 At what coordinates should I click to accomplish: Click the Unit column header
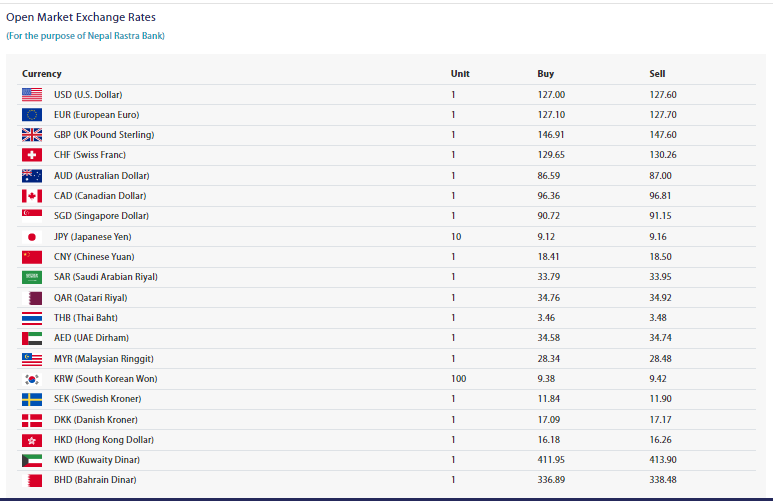[x=460, y=74]
